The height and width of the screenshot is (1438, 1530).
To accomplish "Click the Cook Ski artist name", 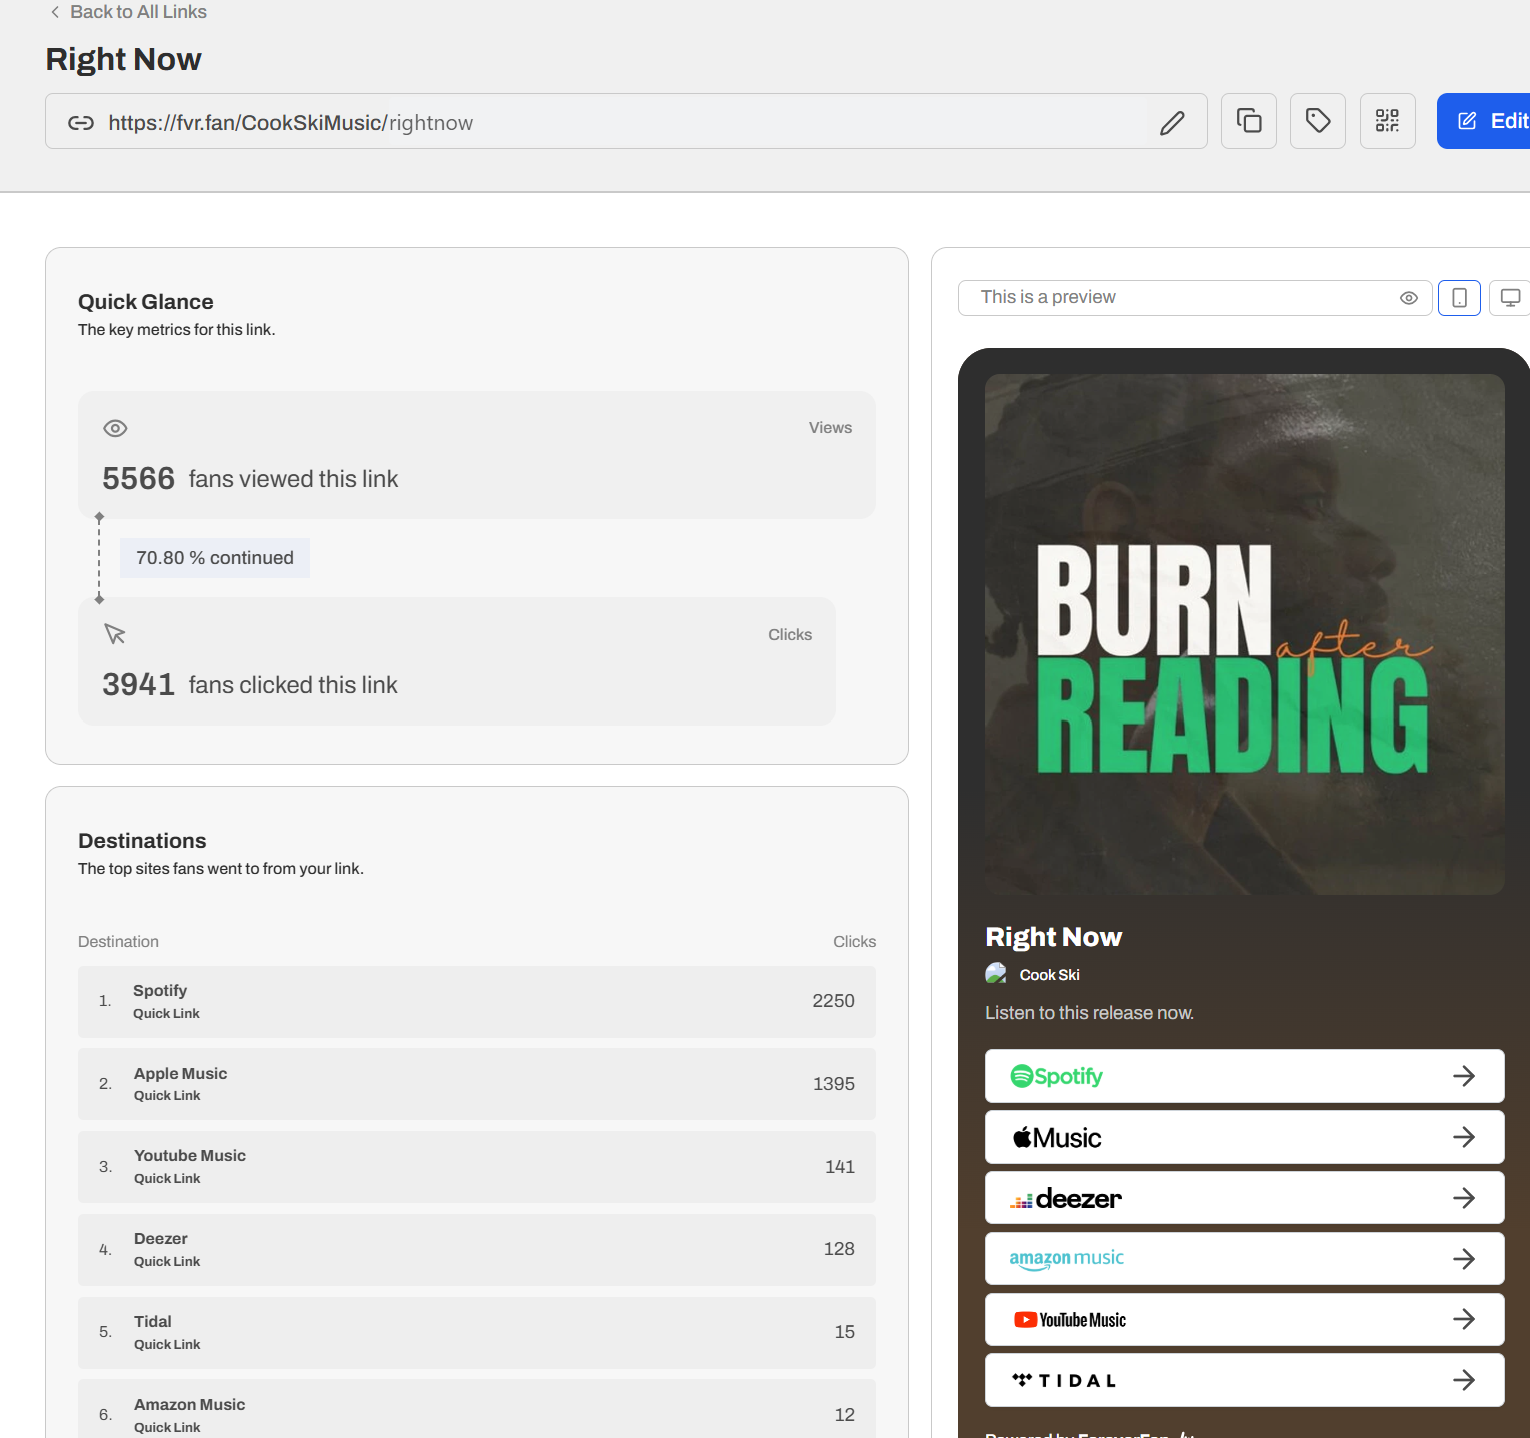I will tap(1049, 975).
